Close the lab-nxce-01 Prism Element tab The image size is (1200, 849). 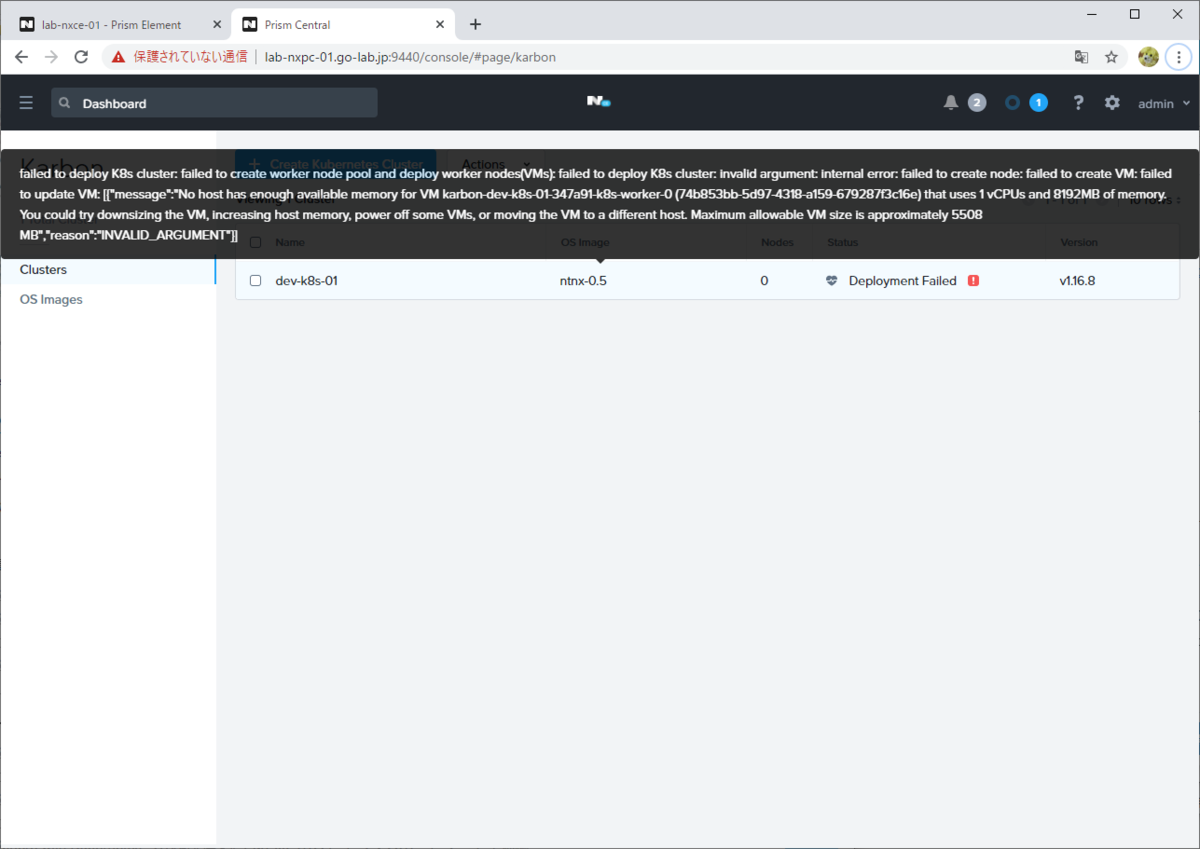click(217, 24)
